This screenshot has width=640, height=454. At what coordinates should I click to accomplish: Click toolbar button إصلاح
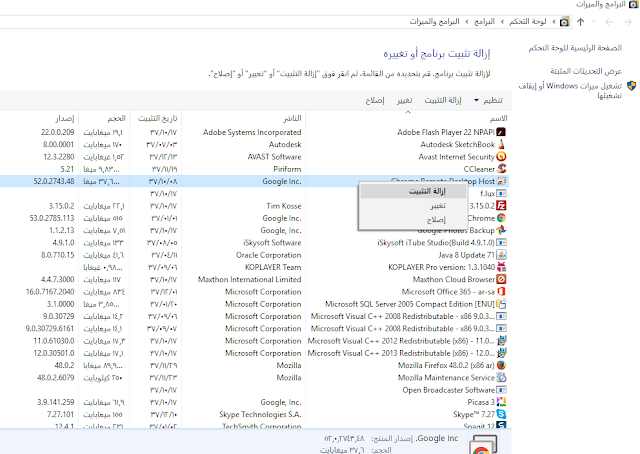(375, 100)
